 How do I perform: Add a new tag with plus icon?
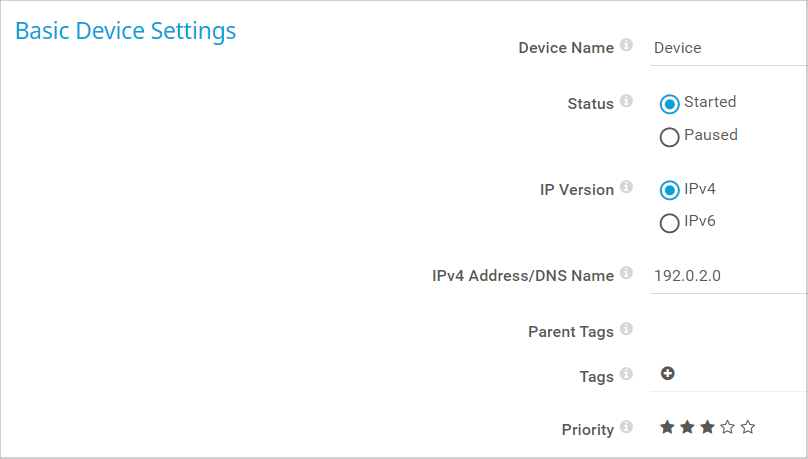click(668, 373)
